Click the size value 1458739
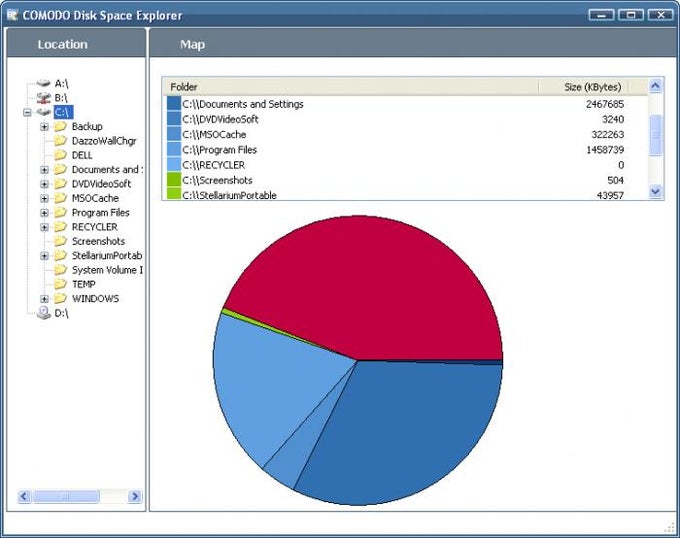The height and width of the screenshot is (538, 680). point(605,150)
